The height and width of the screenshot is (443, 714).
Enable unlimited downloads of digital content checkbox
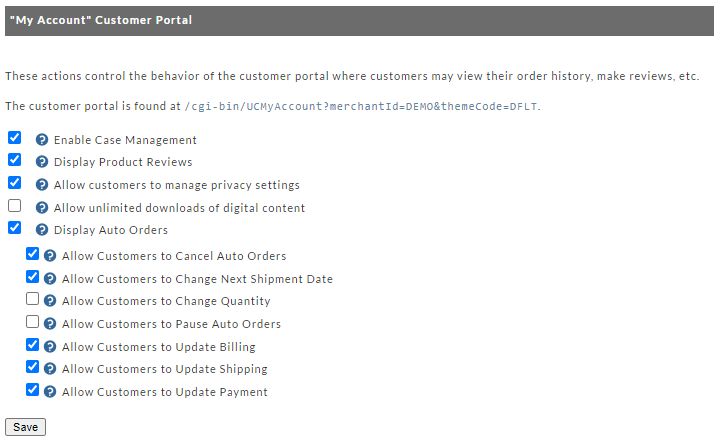coord(15,206)
